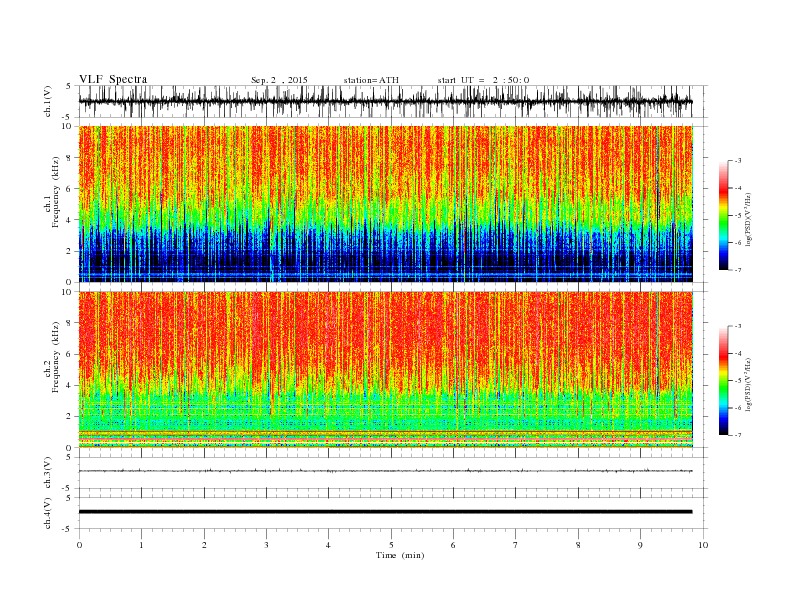Click time axis tick label "9"
This screenshot has width=792, height=612.
pos(640,545)
